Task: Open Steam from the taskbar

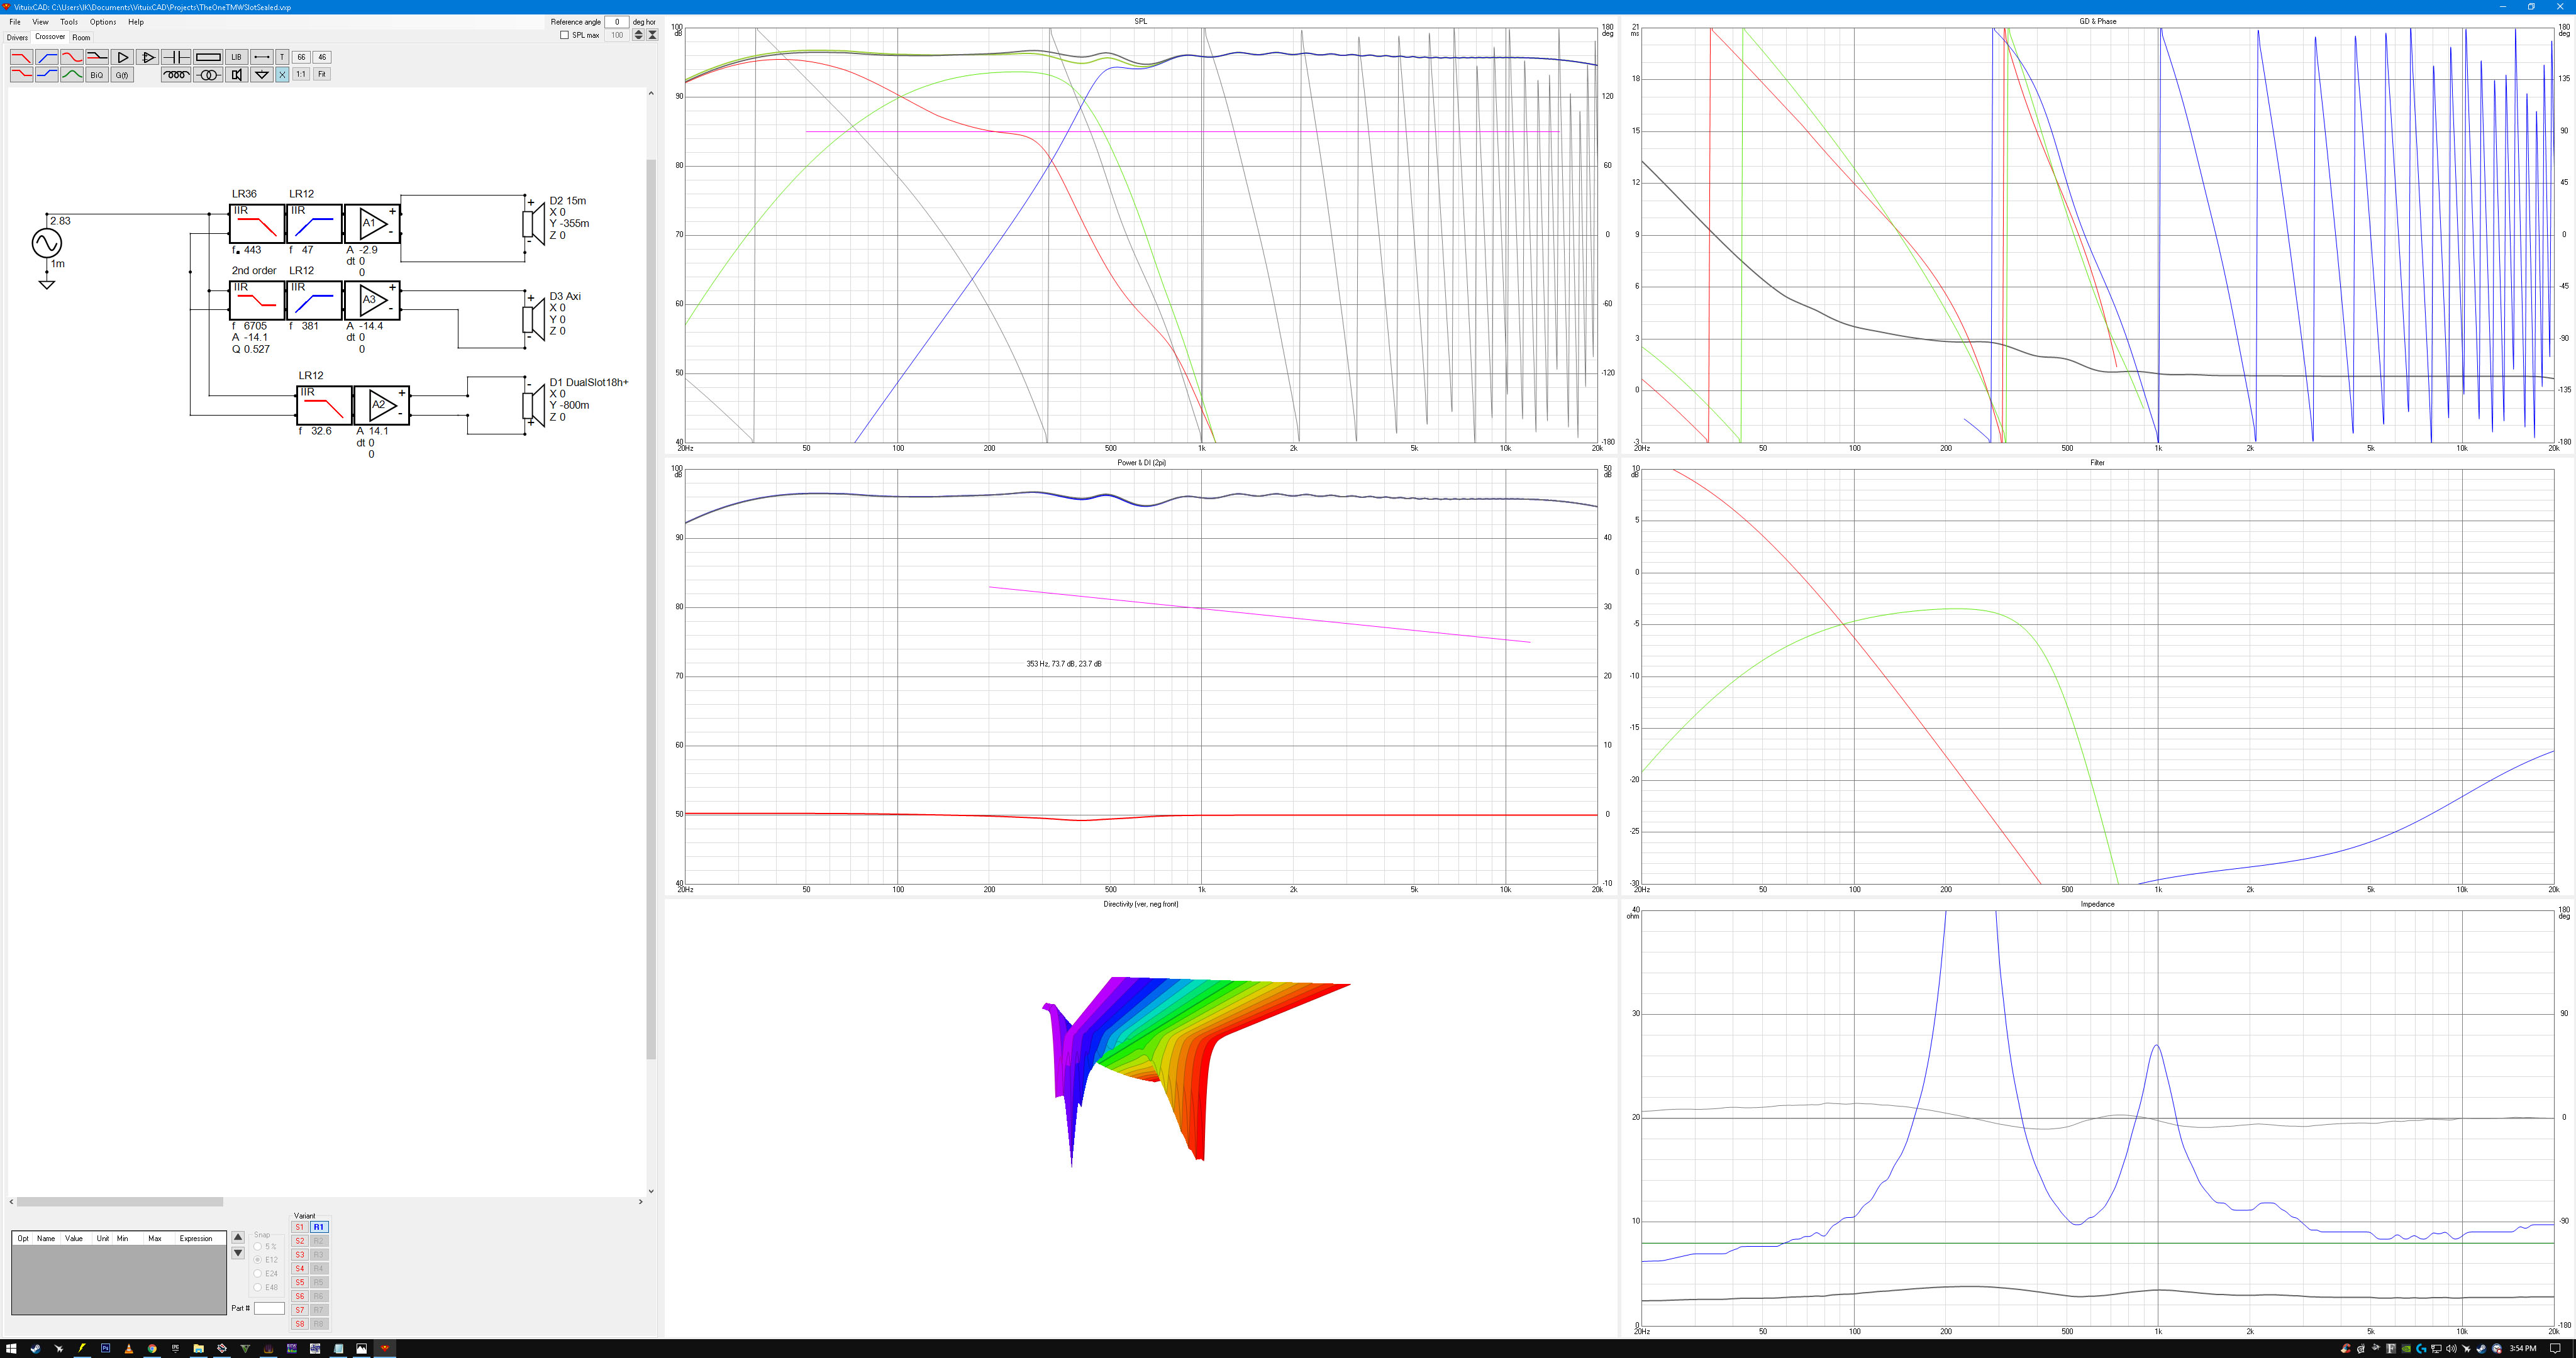Action: click(36, 1349)
